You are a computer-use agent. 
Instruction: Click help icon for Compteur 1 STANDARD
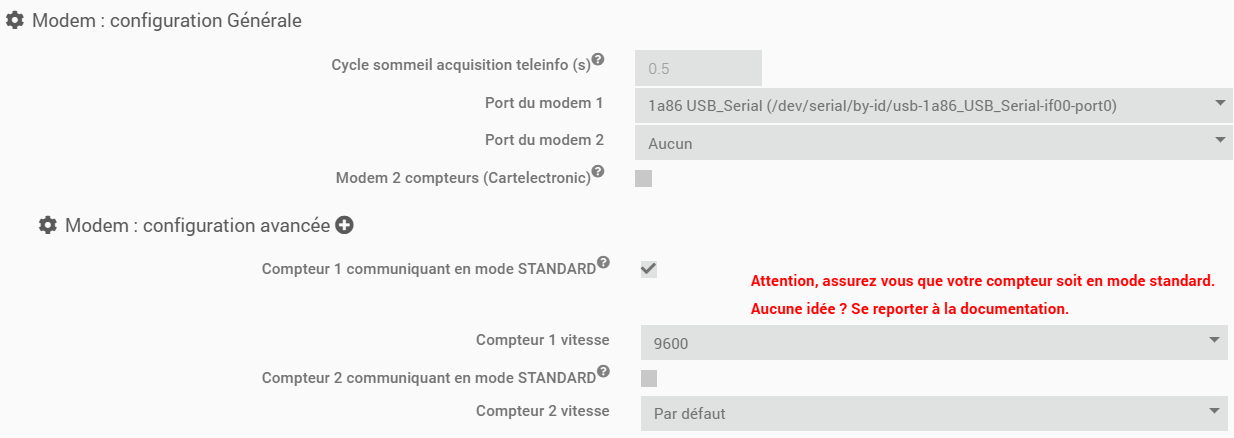point(603,264)
